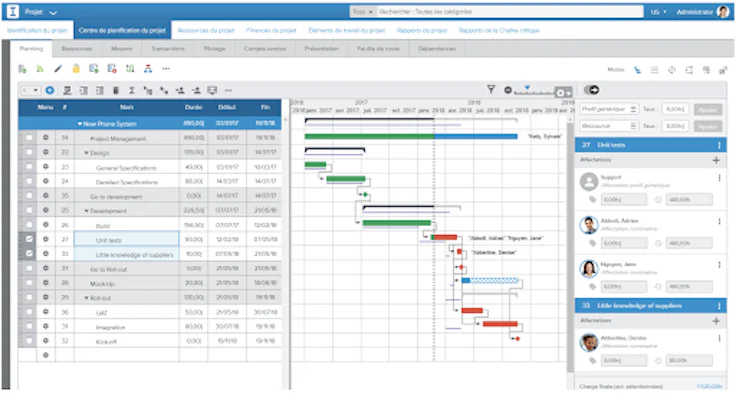
Task: Uncheck the Little knowledge of suppliers checkbox
Action: [x=29, y=254]
